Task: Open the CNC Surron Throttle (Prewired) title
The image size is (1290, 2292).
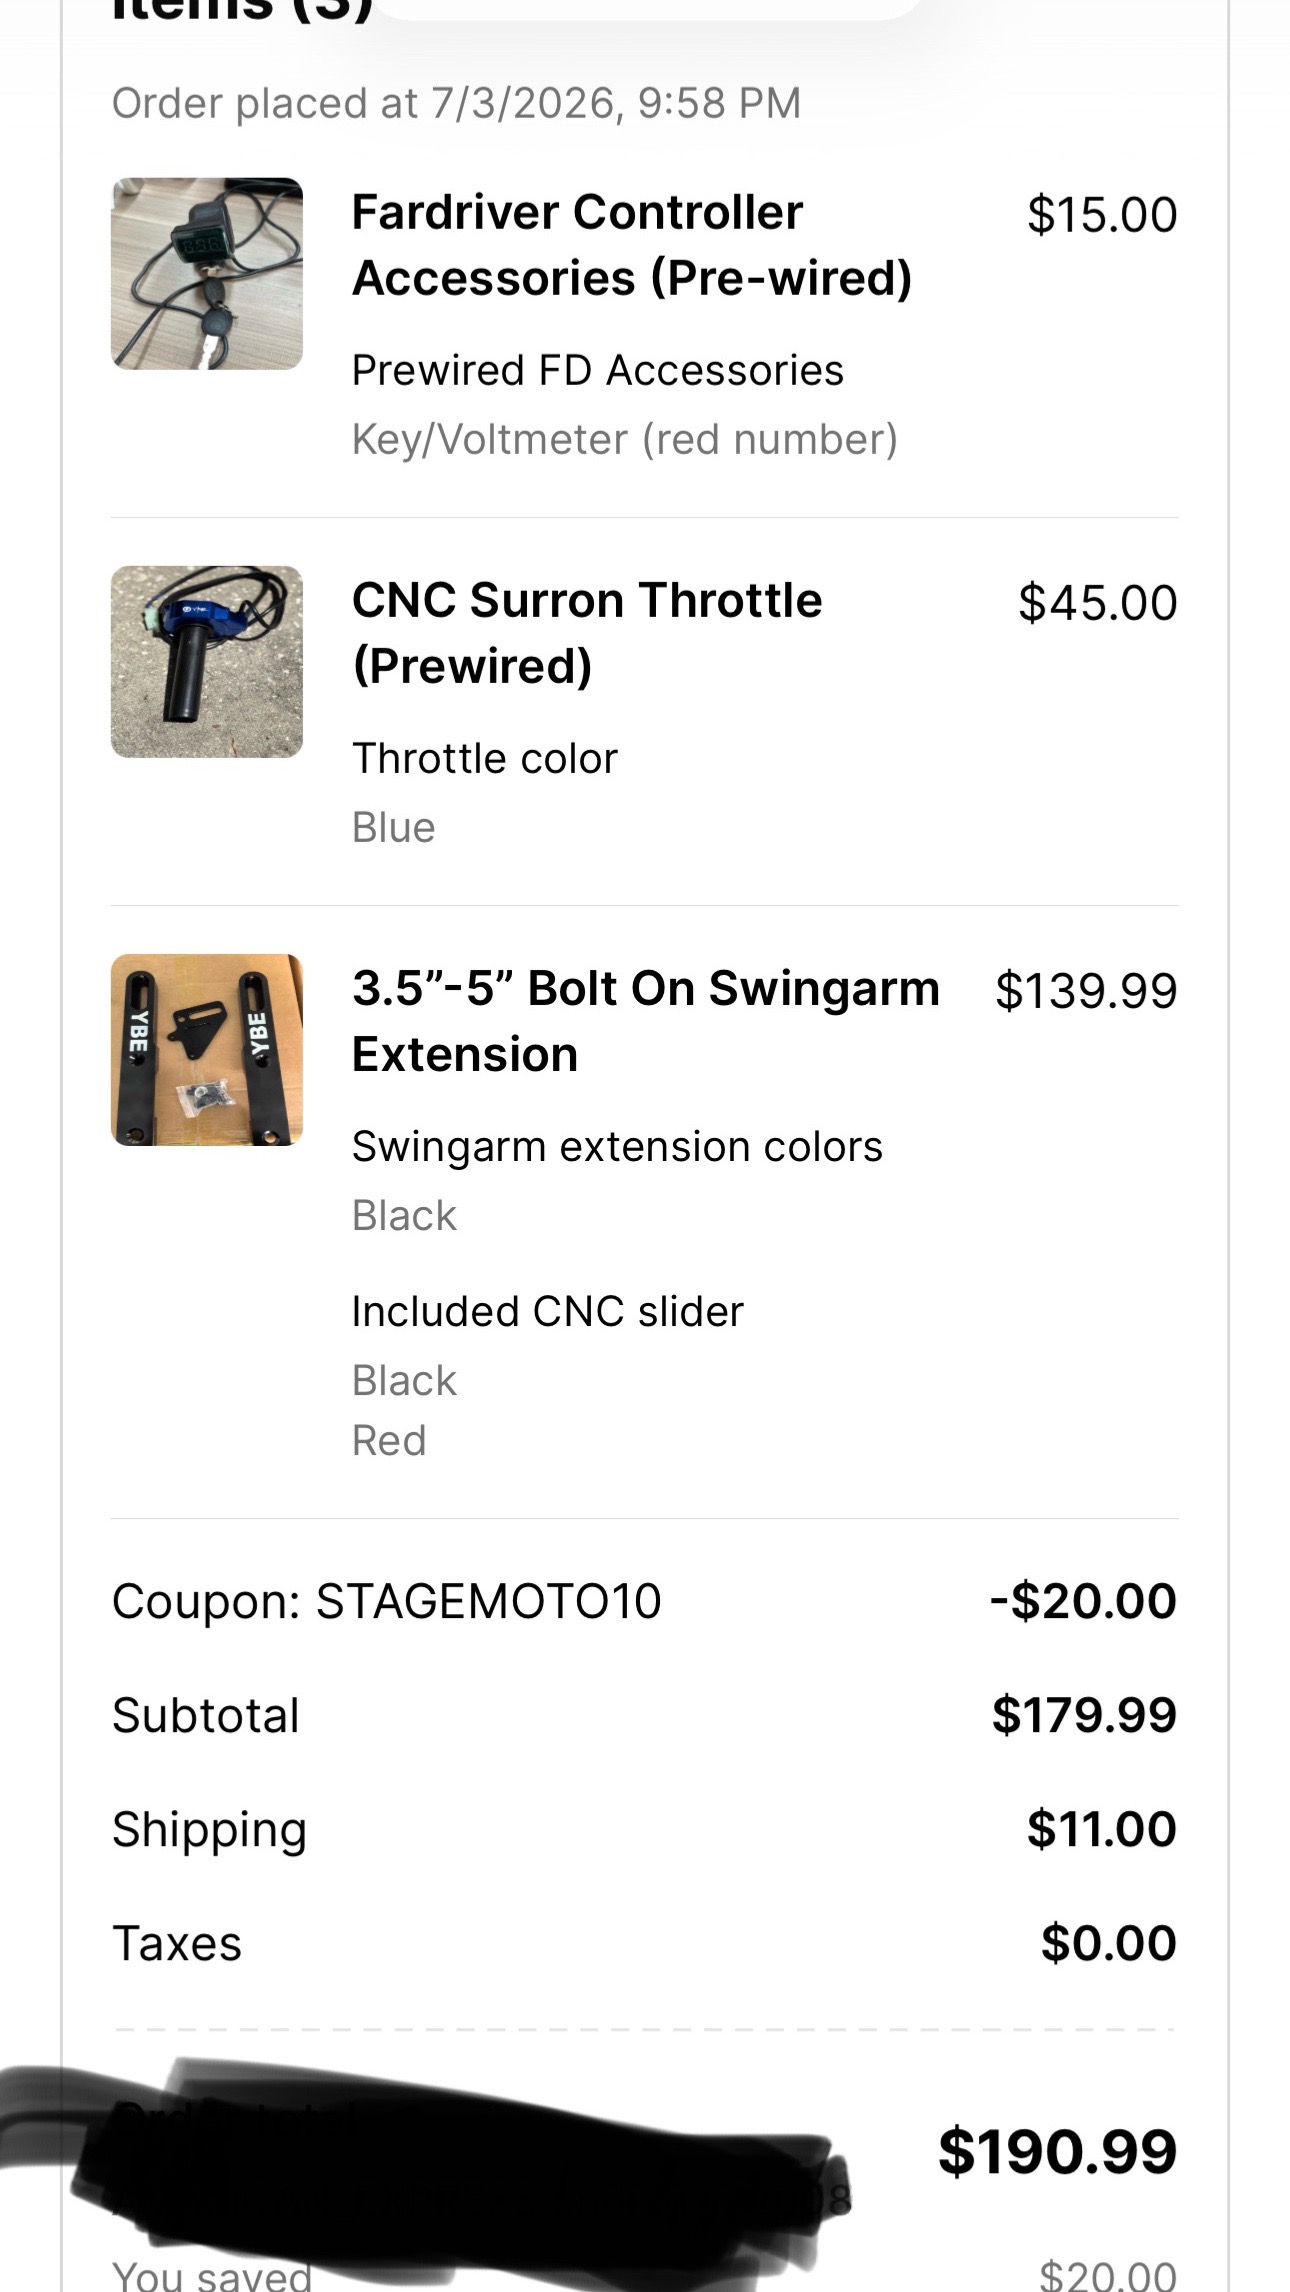Action: click(x=587, y=633)
